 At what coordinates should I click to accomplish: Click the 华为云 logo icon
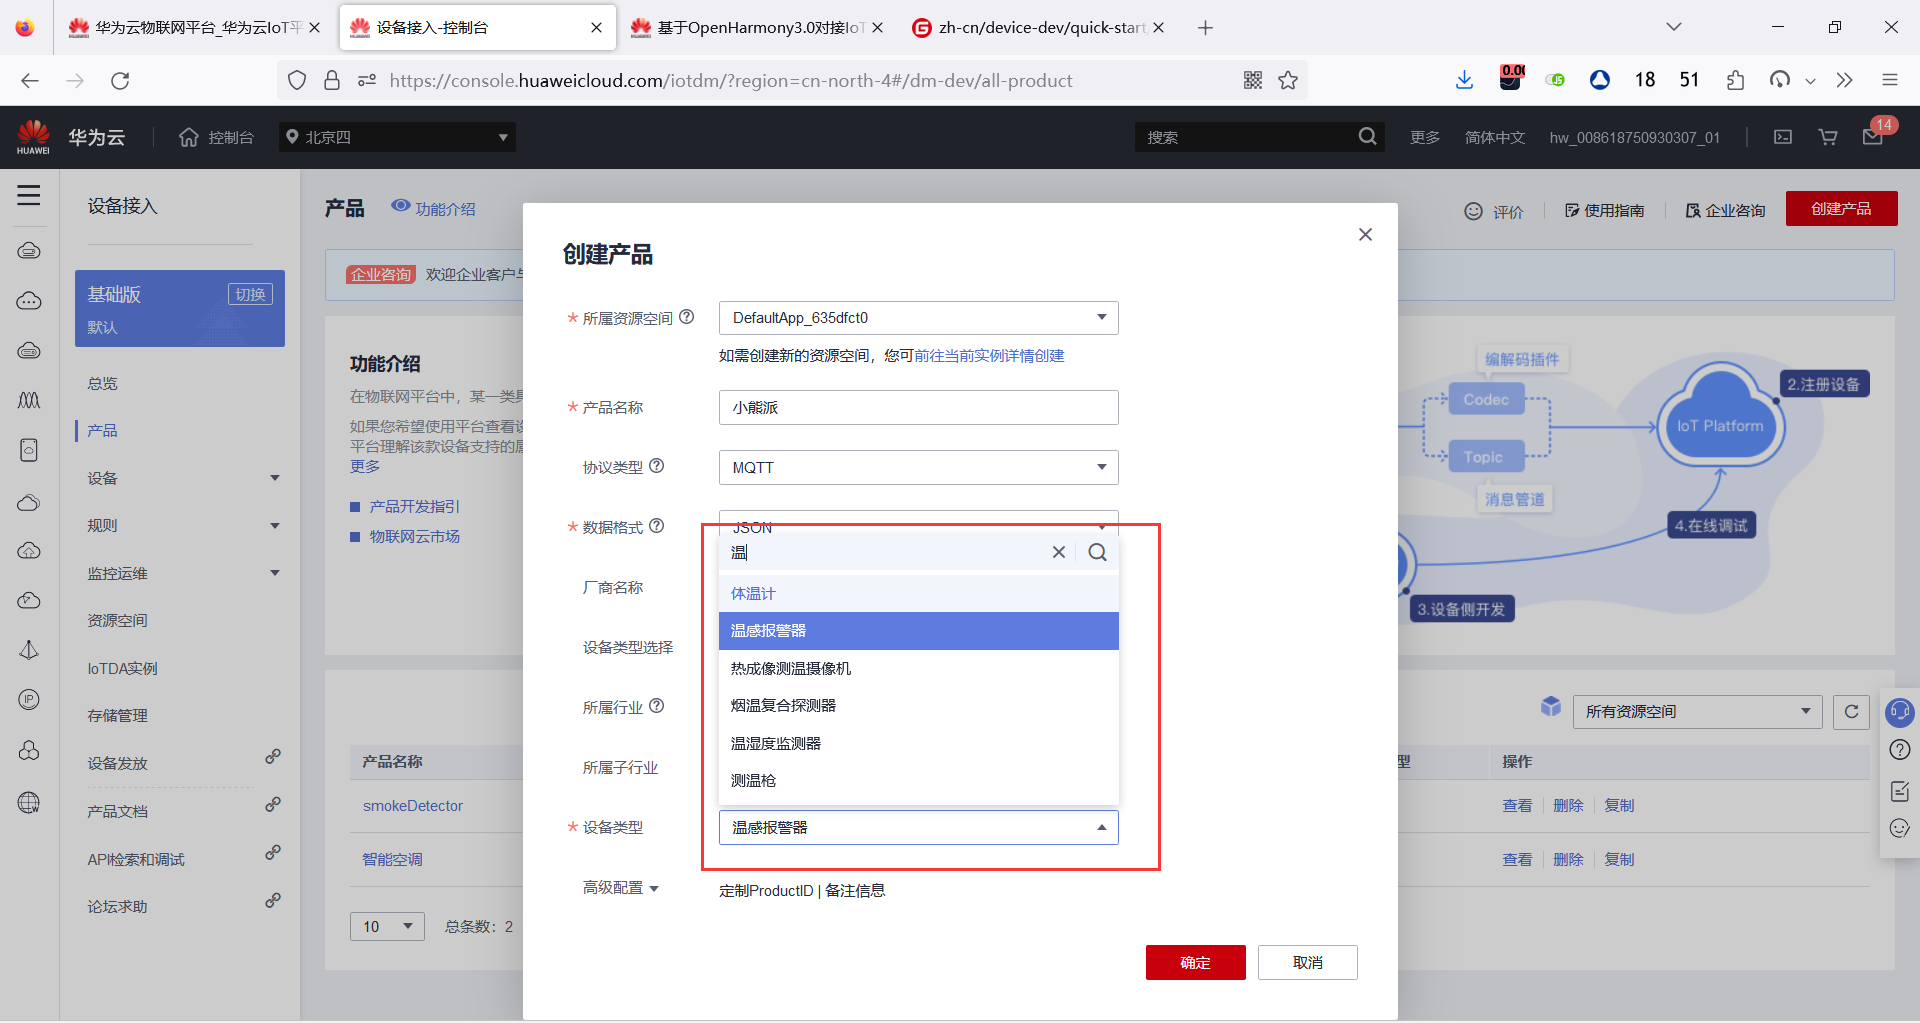(x=33, y=136)
